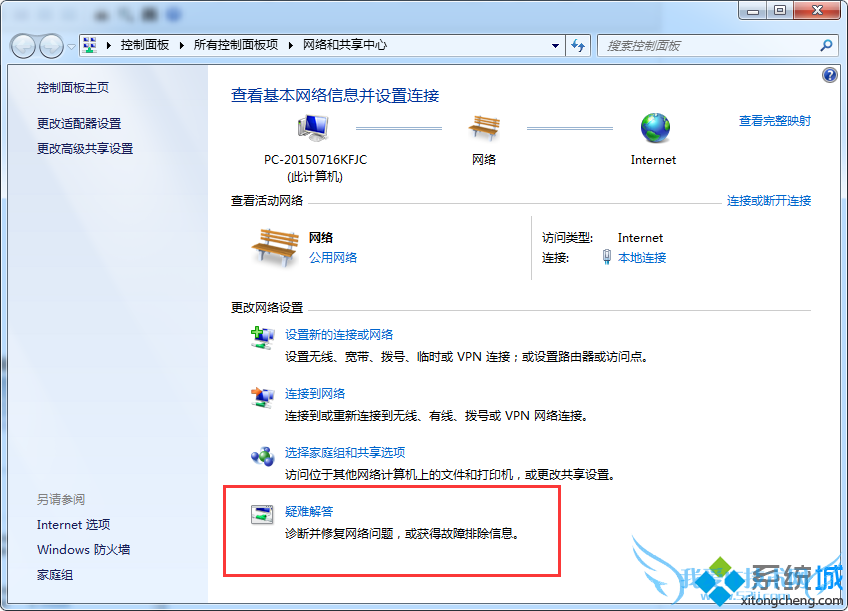The height and width of the screenshot is (611, 848).
Task: Click the 疑难解答 troubleshooter icon
Action: [262, 514]
